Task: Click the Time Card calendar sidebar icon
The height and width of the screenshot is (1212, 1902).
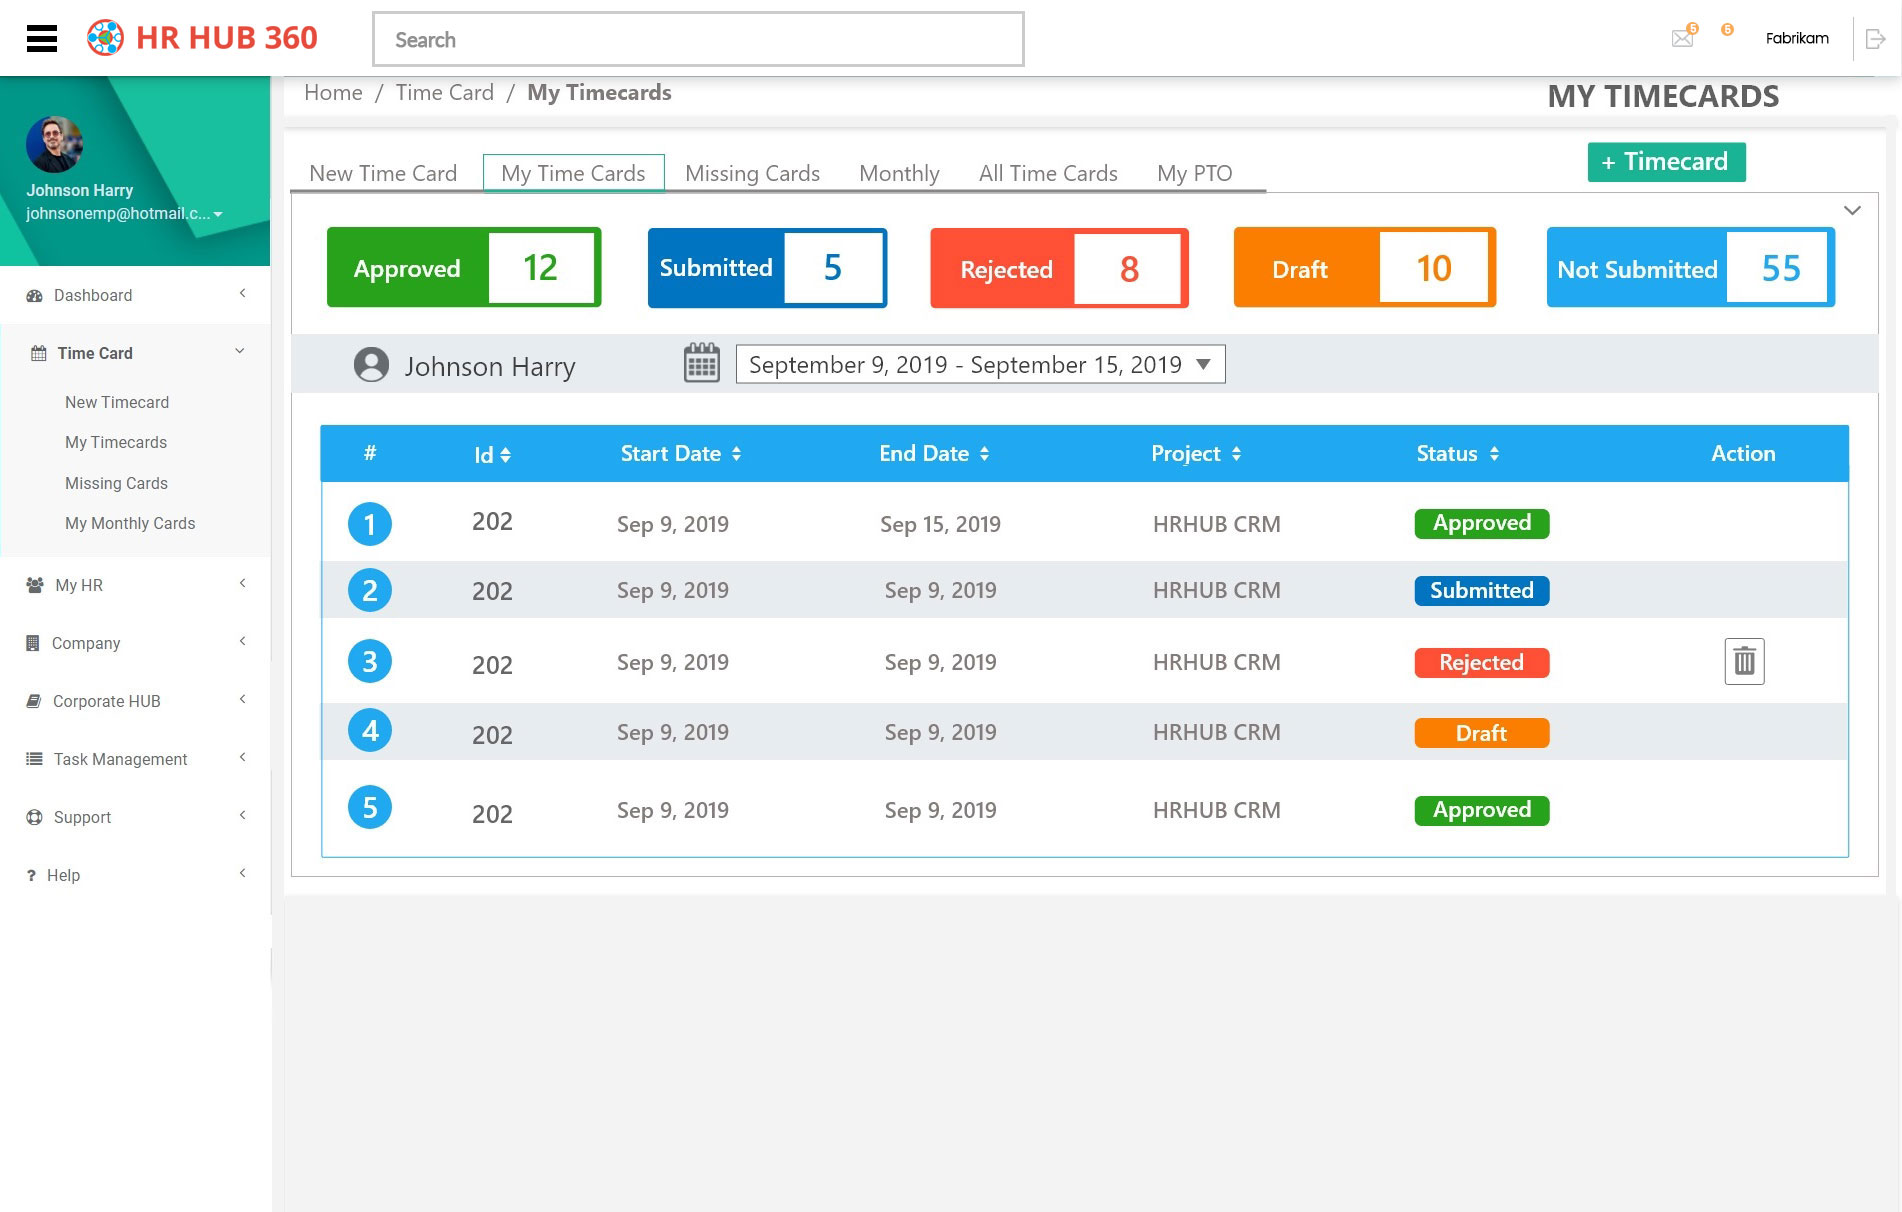Action: (39, 353)
